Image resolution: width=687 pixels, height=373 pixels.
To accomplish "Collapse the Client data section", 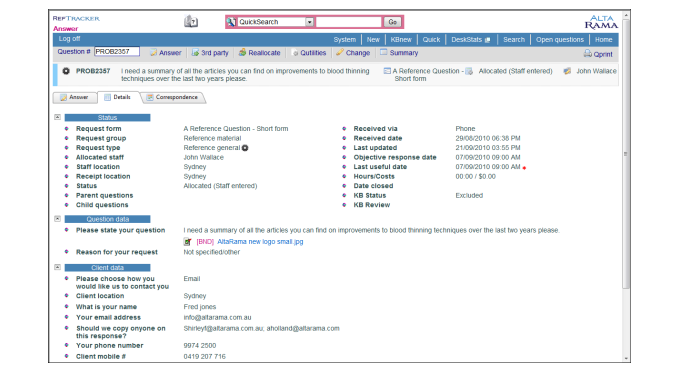I will [x=57, y=267].
